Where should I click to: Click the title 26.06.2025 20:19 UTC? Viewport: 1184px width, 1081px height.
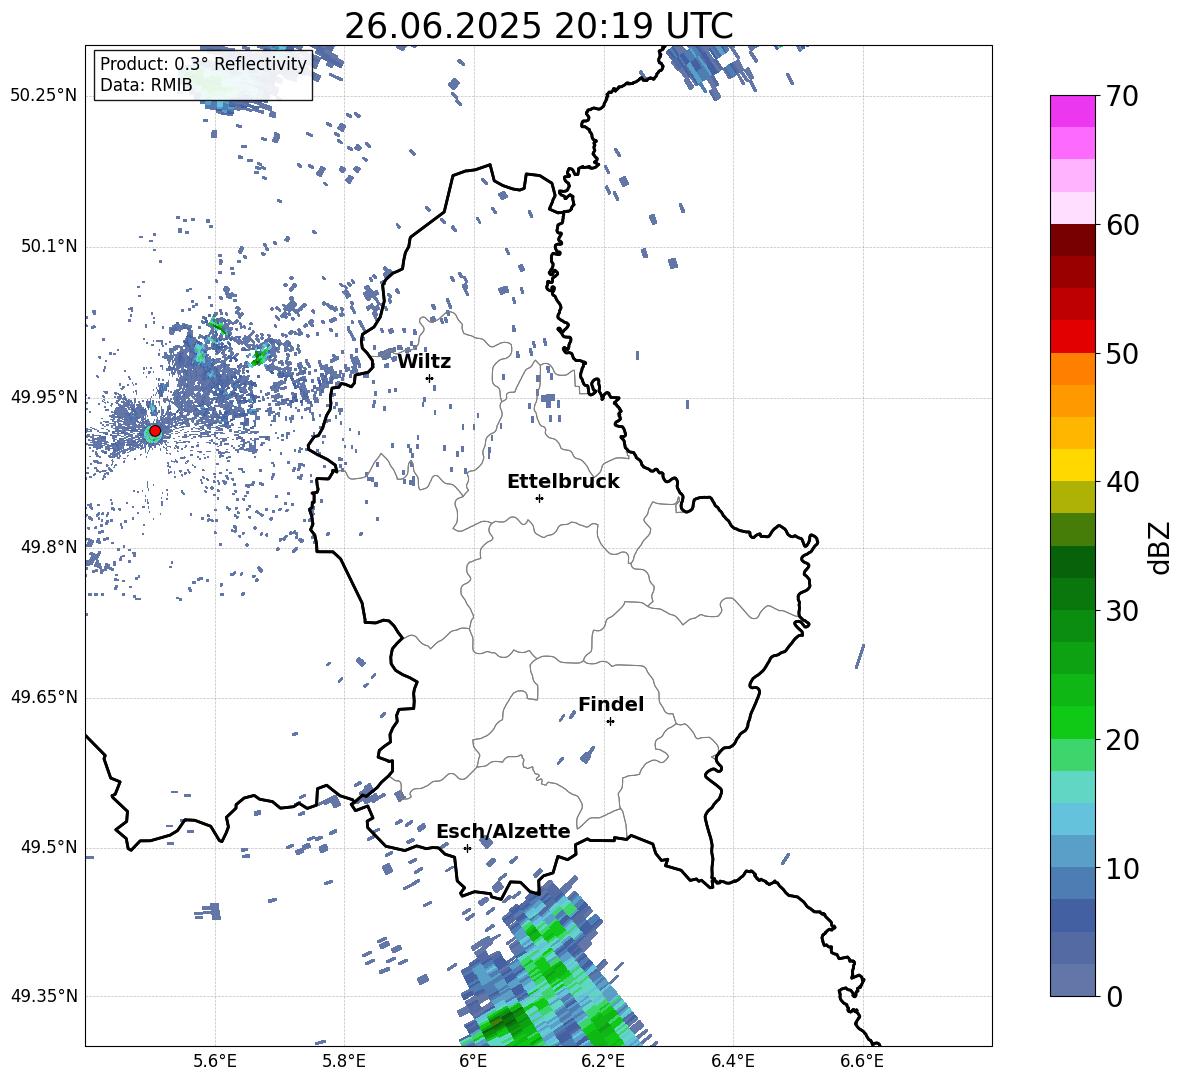point(538,26)
